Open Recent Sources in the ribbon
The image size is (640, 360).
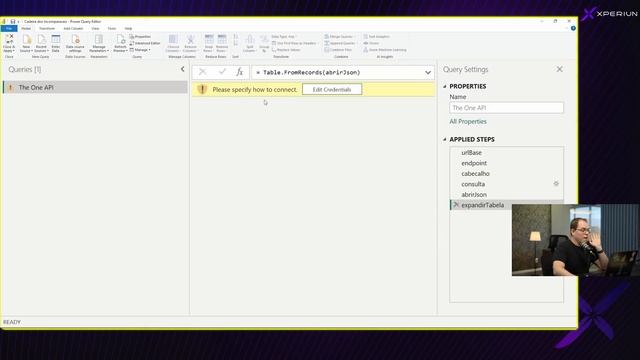(x=41, y=43)
